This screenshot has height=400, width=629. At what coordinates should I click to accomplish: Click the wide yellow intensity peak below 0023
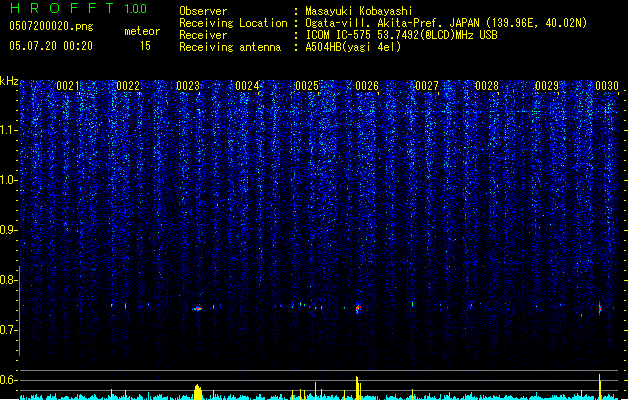pyautogui.click(x=197, y=392)
